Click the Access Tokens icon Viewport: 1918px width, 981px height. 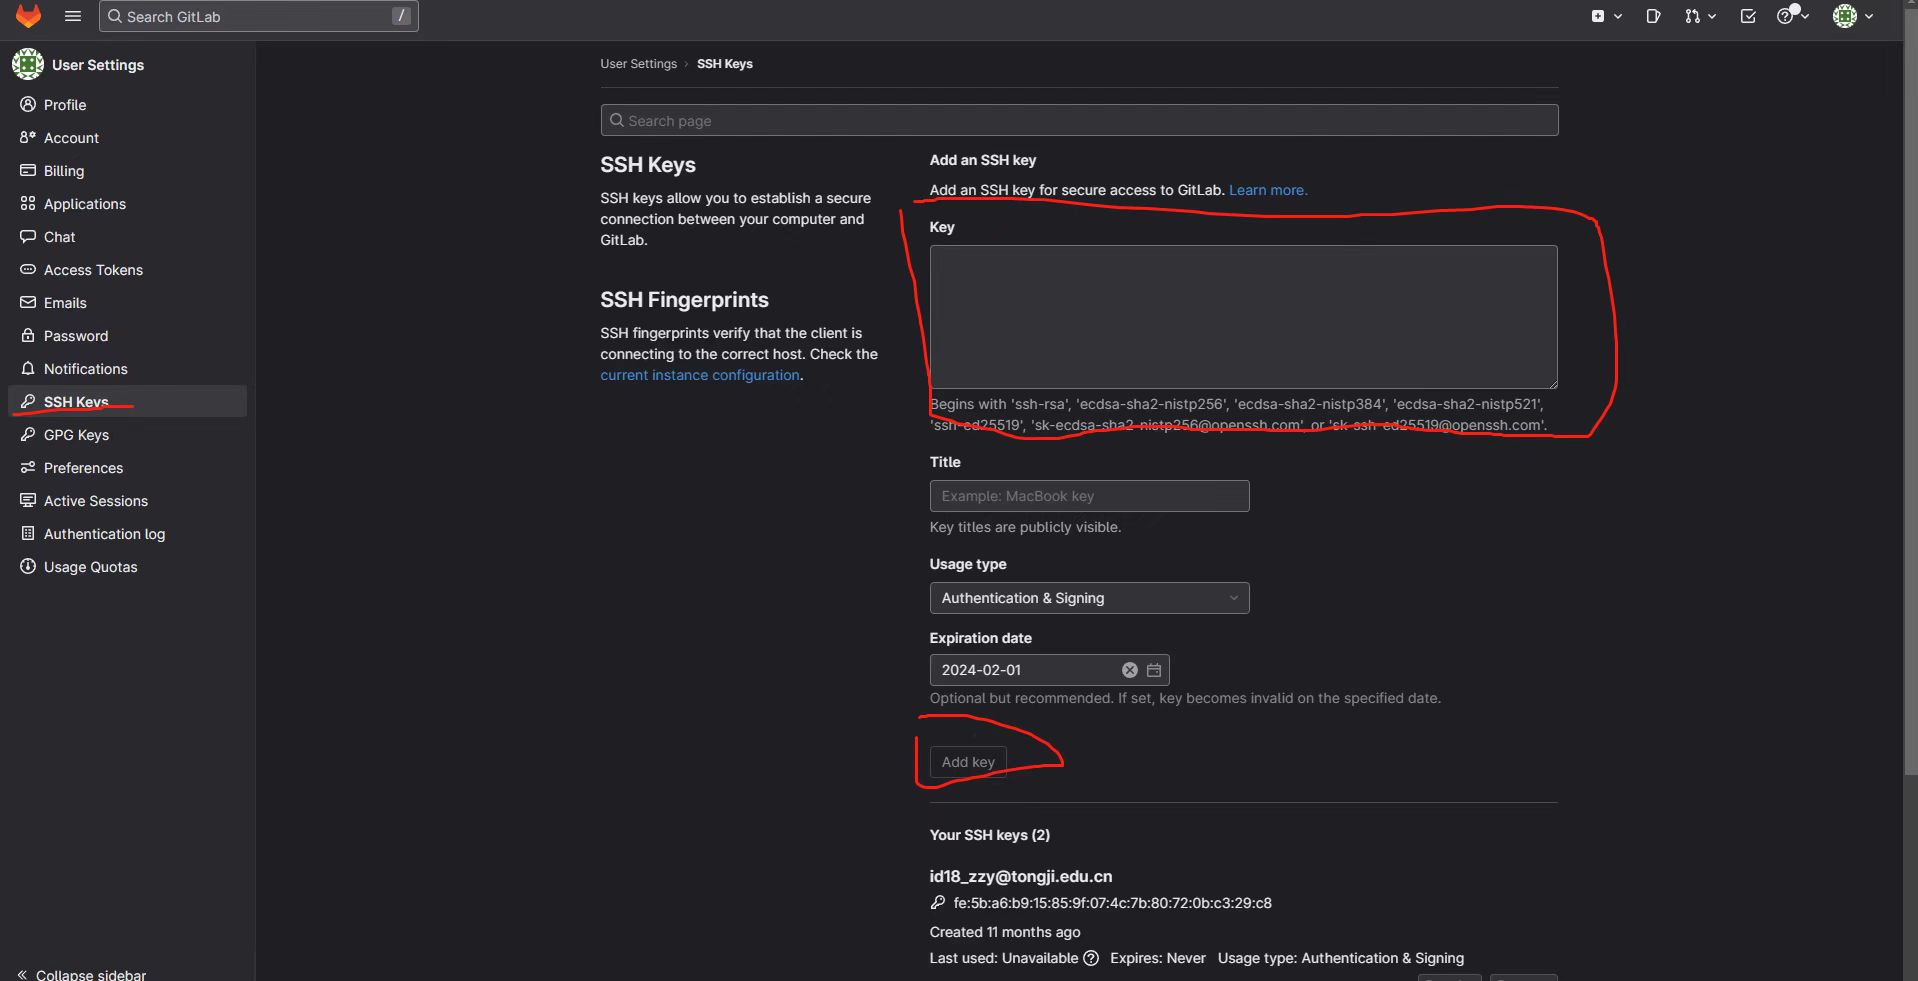pyautogui.click(x=28, y=269)
